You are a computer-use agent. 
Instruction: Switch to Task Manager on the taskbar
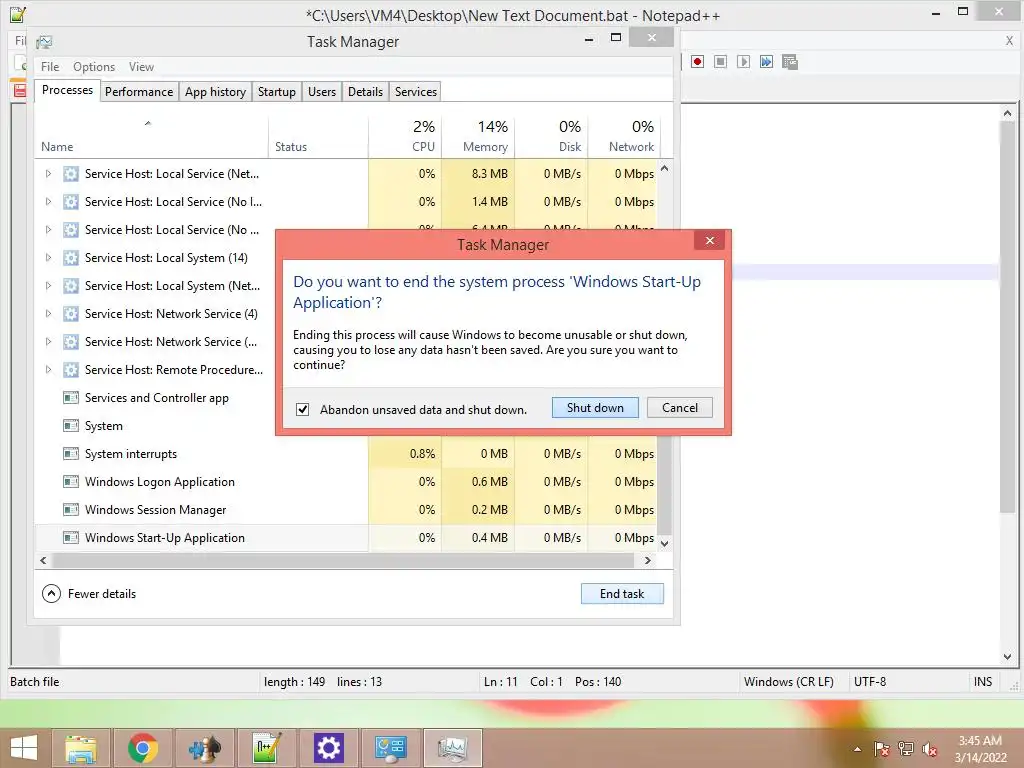pos(453,748)
